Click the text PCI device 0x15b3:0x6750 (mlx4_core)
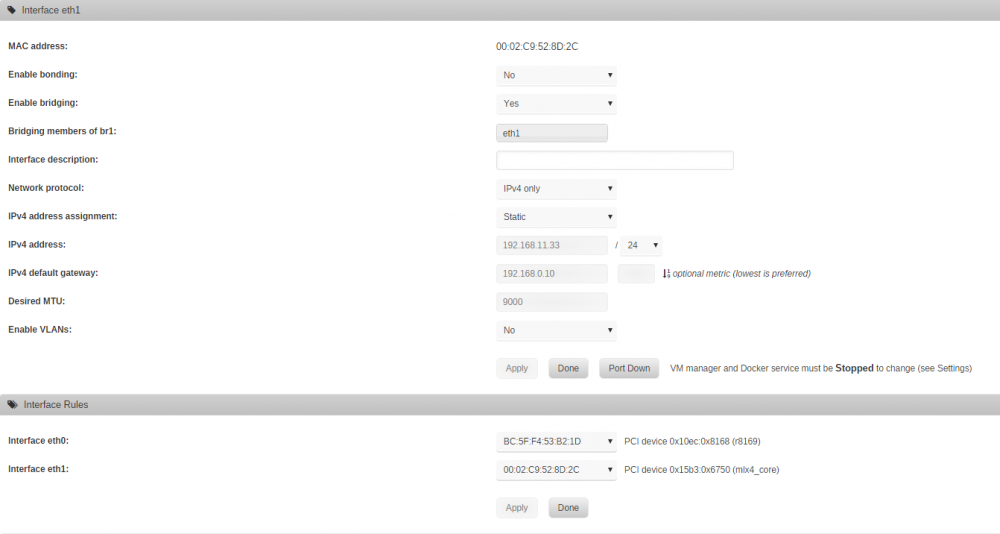The height and width of the screenshot is (534, 1000). pyautogui.click(x=702, y=470)
